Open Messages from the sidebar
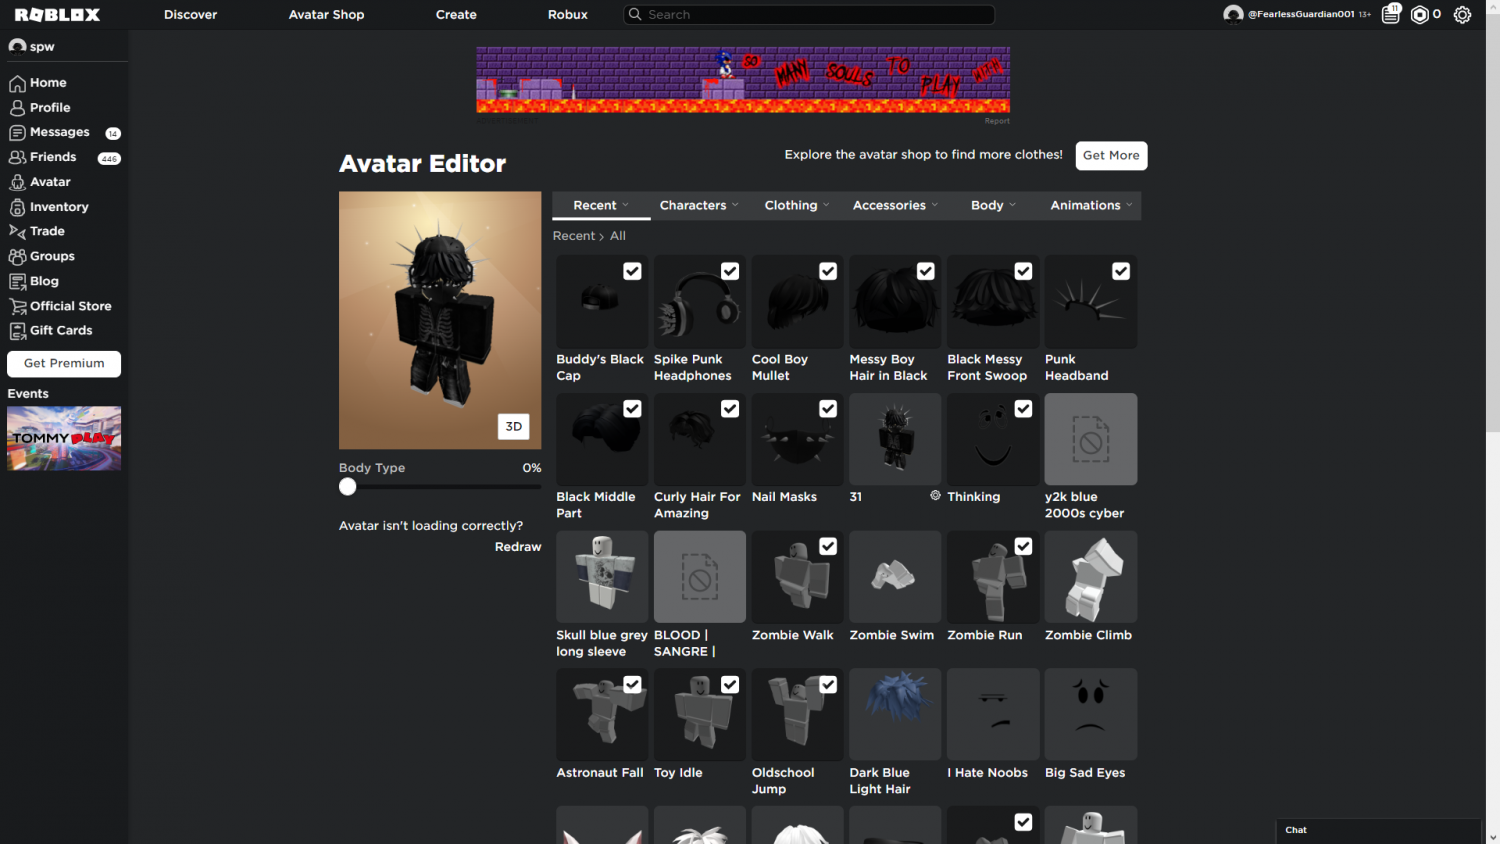Image resolution: width=1500 pixels, height=844 pixels. click(59, 132)
